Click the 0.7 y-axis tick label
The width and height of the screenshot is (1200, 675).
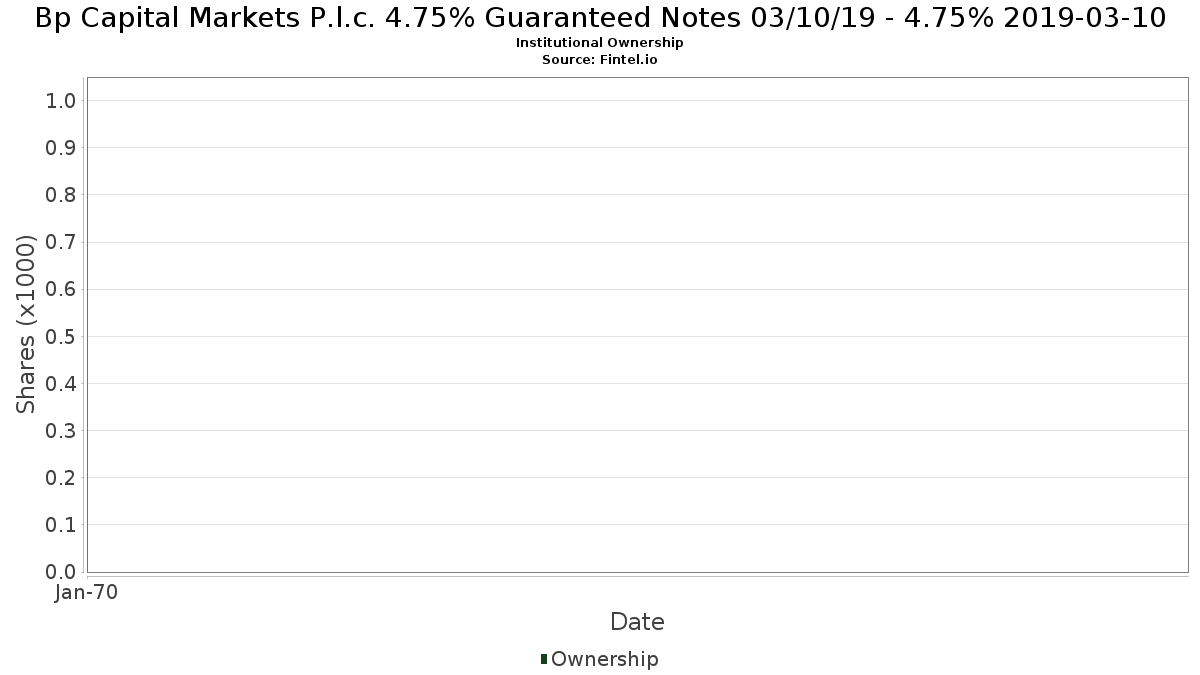62,242
